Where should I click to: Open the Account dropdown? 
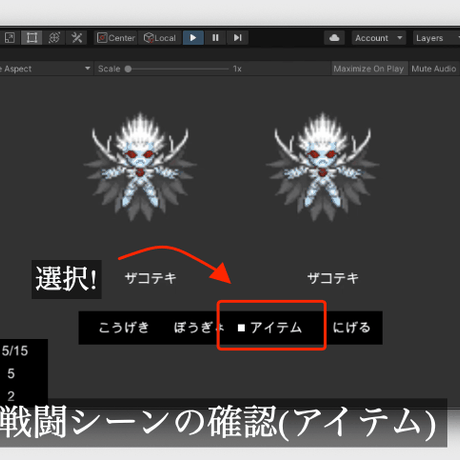coord(379,38)
